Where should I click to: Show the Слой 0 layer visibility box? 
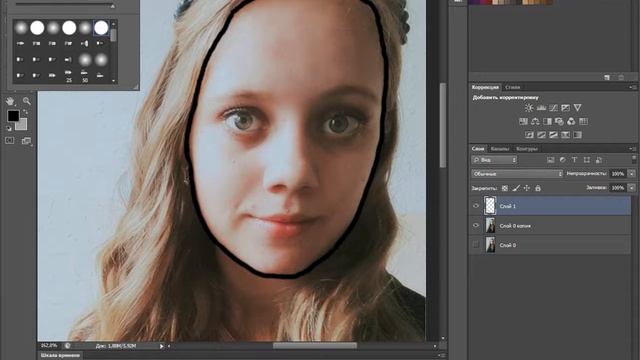point(476,245)
